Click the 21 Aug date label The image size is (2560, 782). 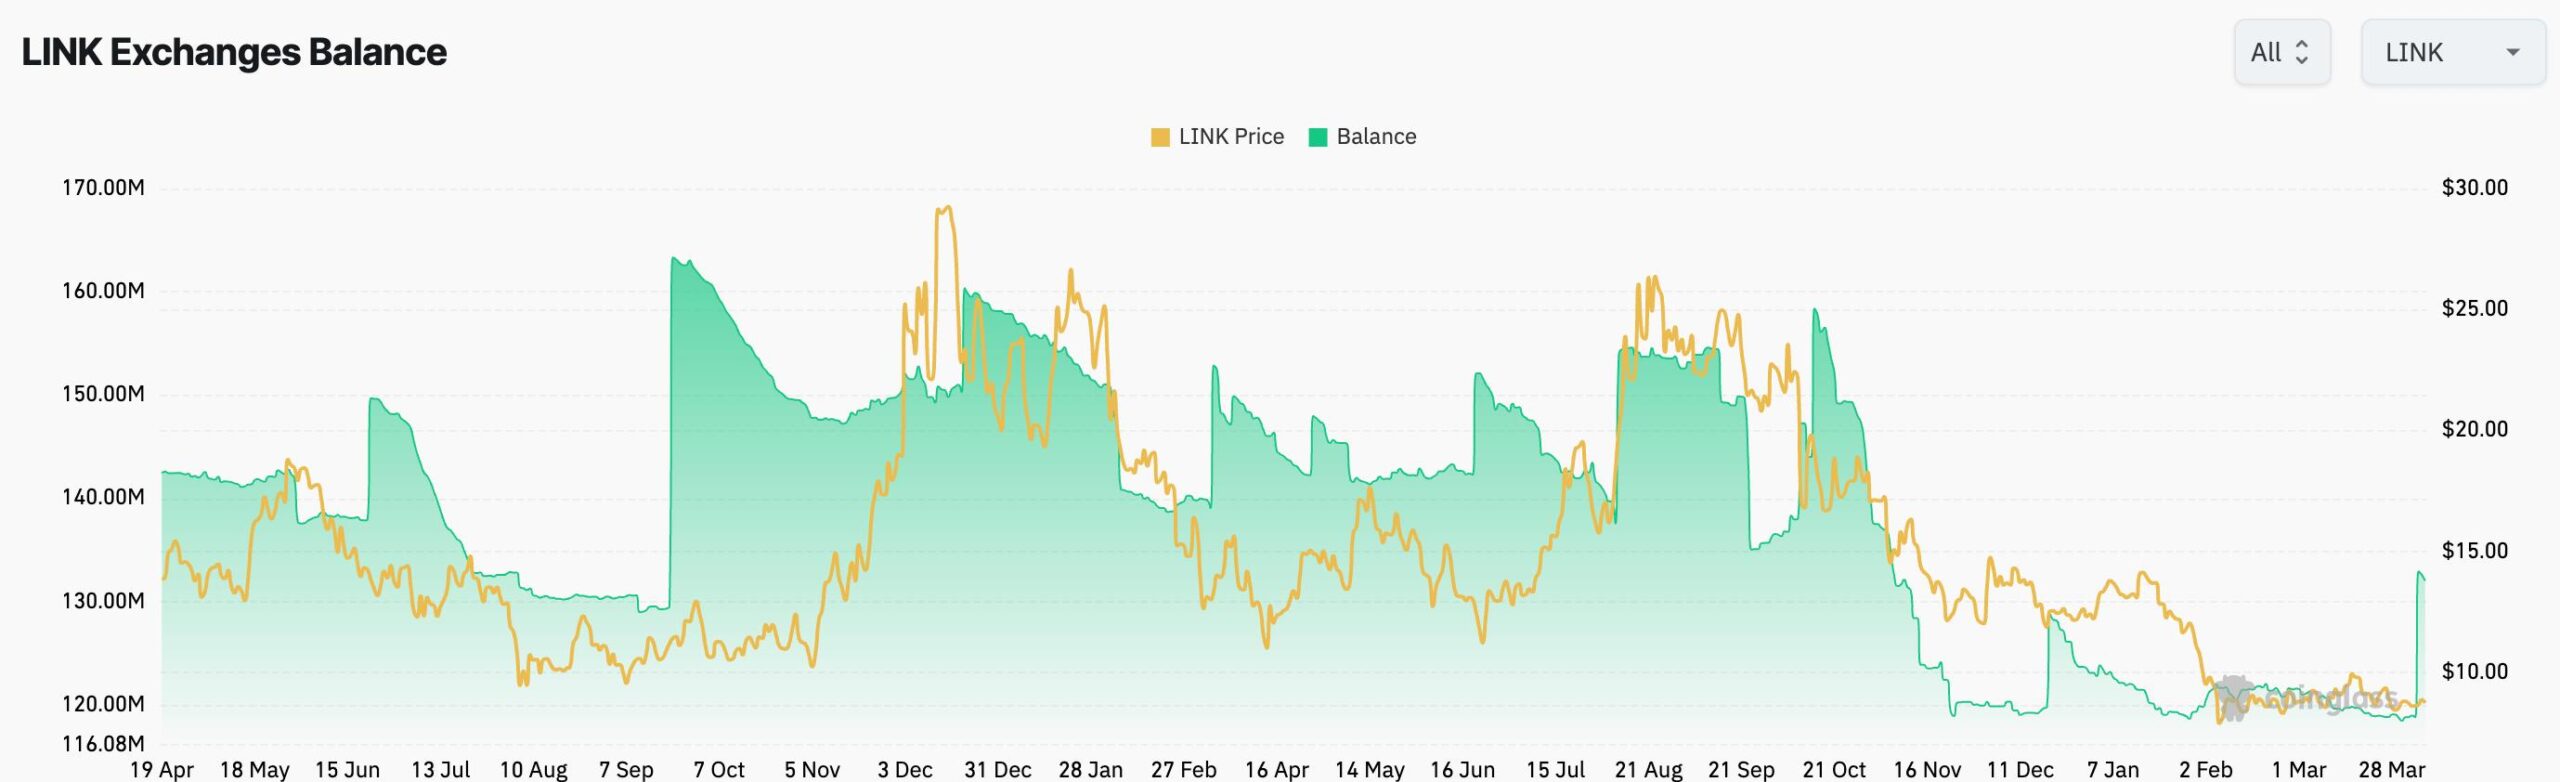point(1649,770)
